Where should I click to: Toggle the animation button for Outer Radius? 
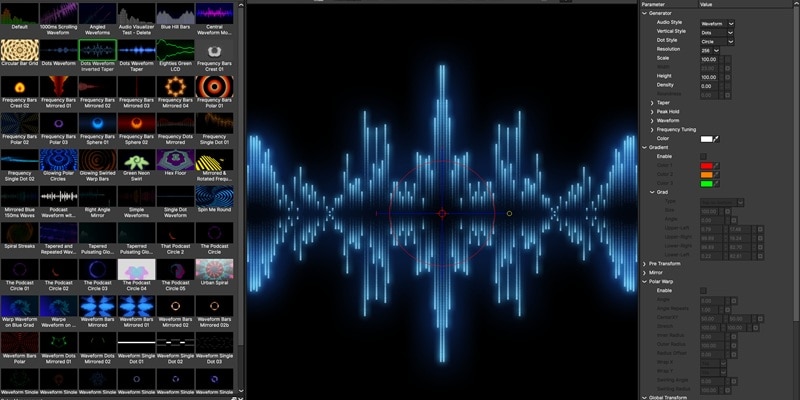click(x=734, y=345)
